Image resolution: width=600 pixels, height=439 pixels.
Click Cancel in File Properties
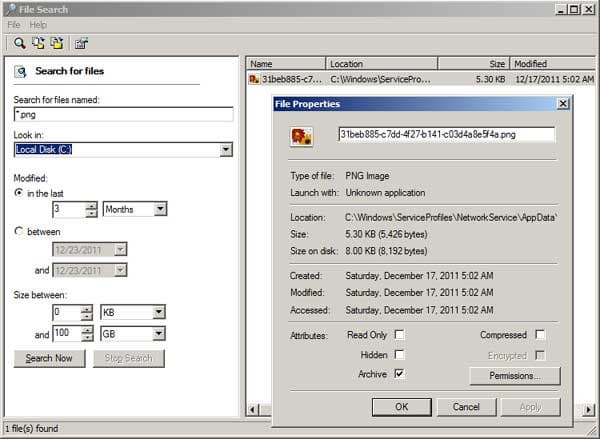tap(466, 406)
